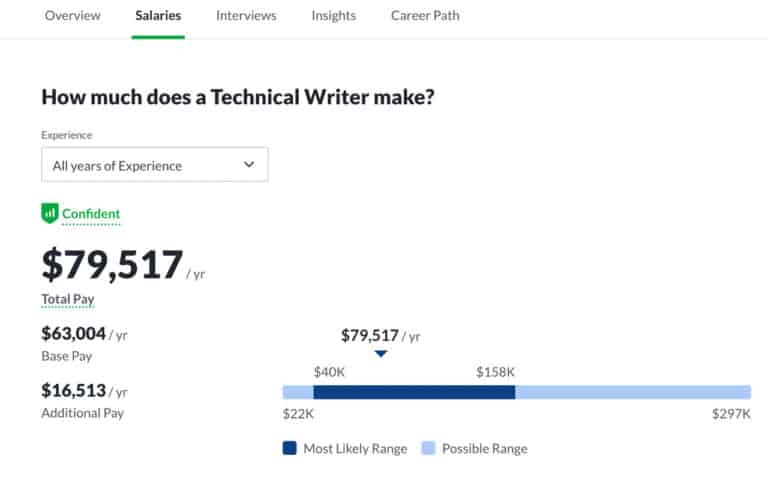The width and height of the screenshot is (768, 480).
Task: Click the chevron in the Experience dropdown
Action: [x=249, y=165]
